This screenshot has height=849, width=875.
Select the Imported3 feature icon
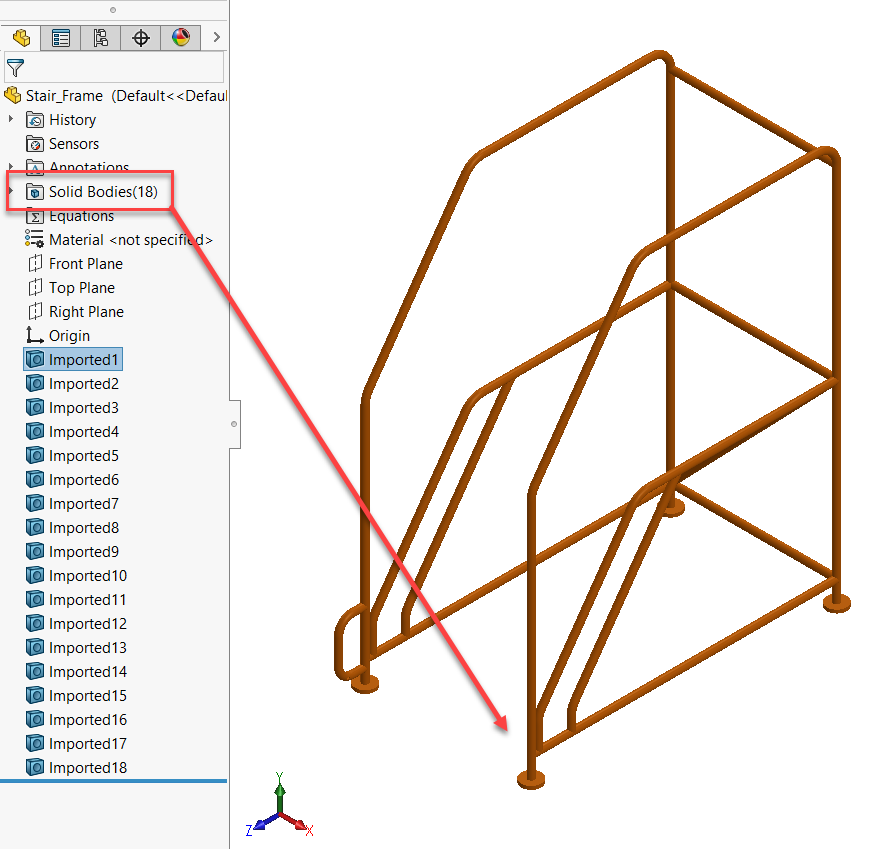pyautogui.click(x=35, y=407)
